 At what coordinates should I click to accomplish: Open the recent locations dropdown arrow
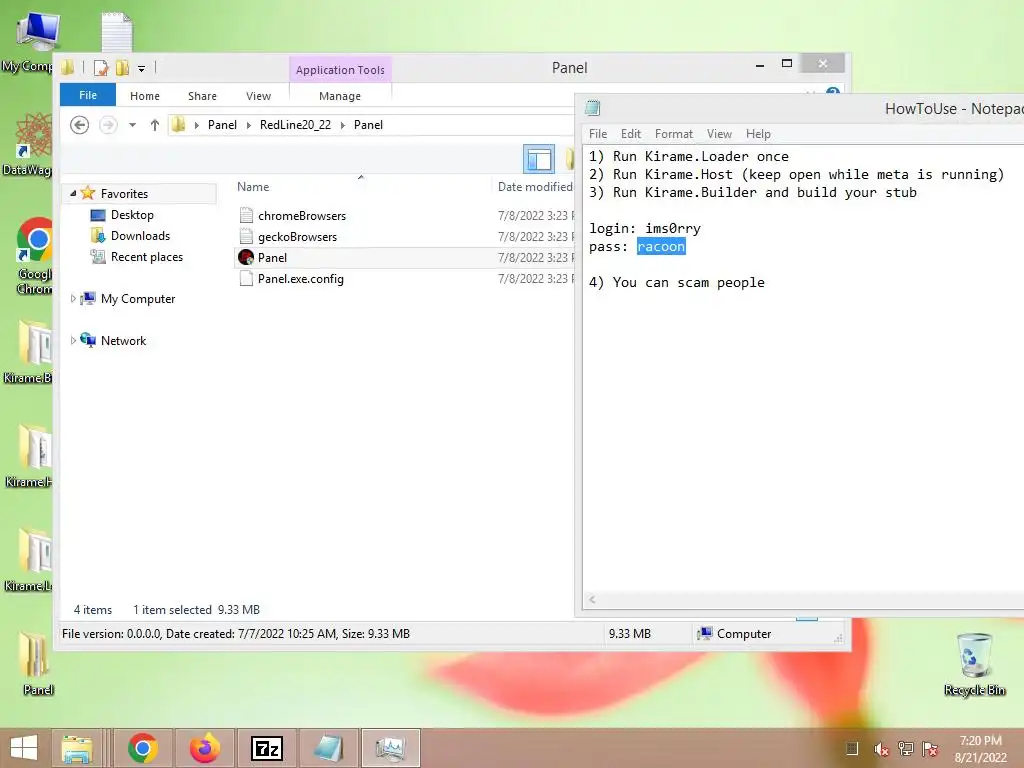[x=132, y=125]
